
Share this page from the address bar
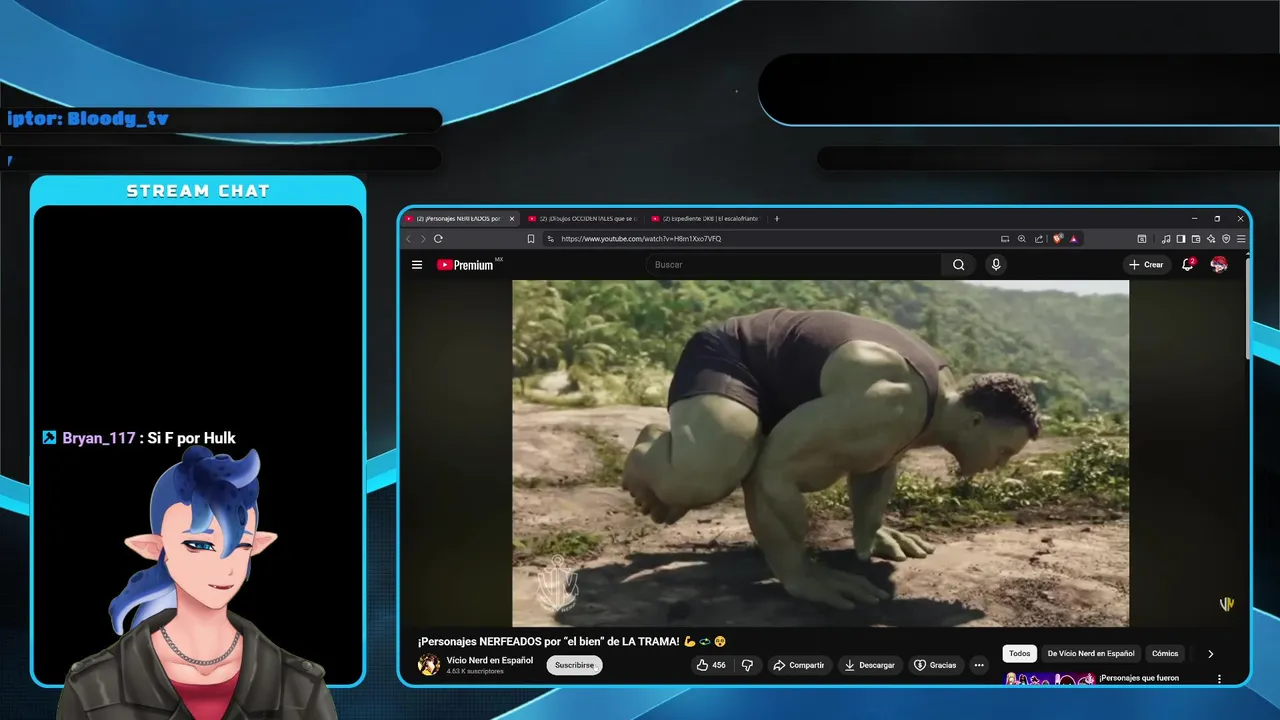pos(1039,239)
